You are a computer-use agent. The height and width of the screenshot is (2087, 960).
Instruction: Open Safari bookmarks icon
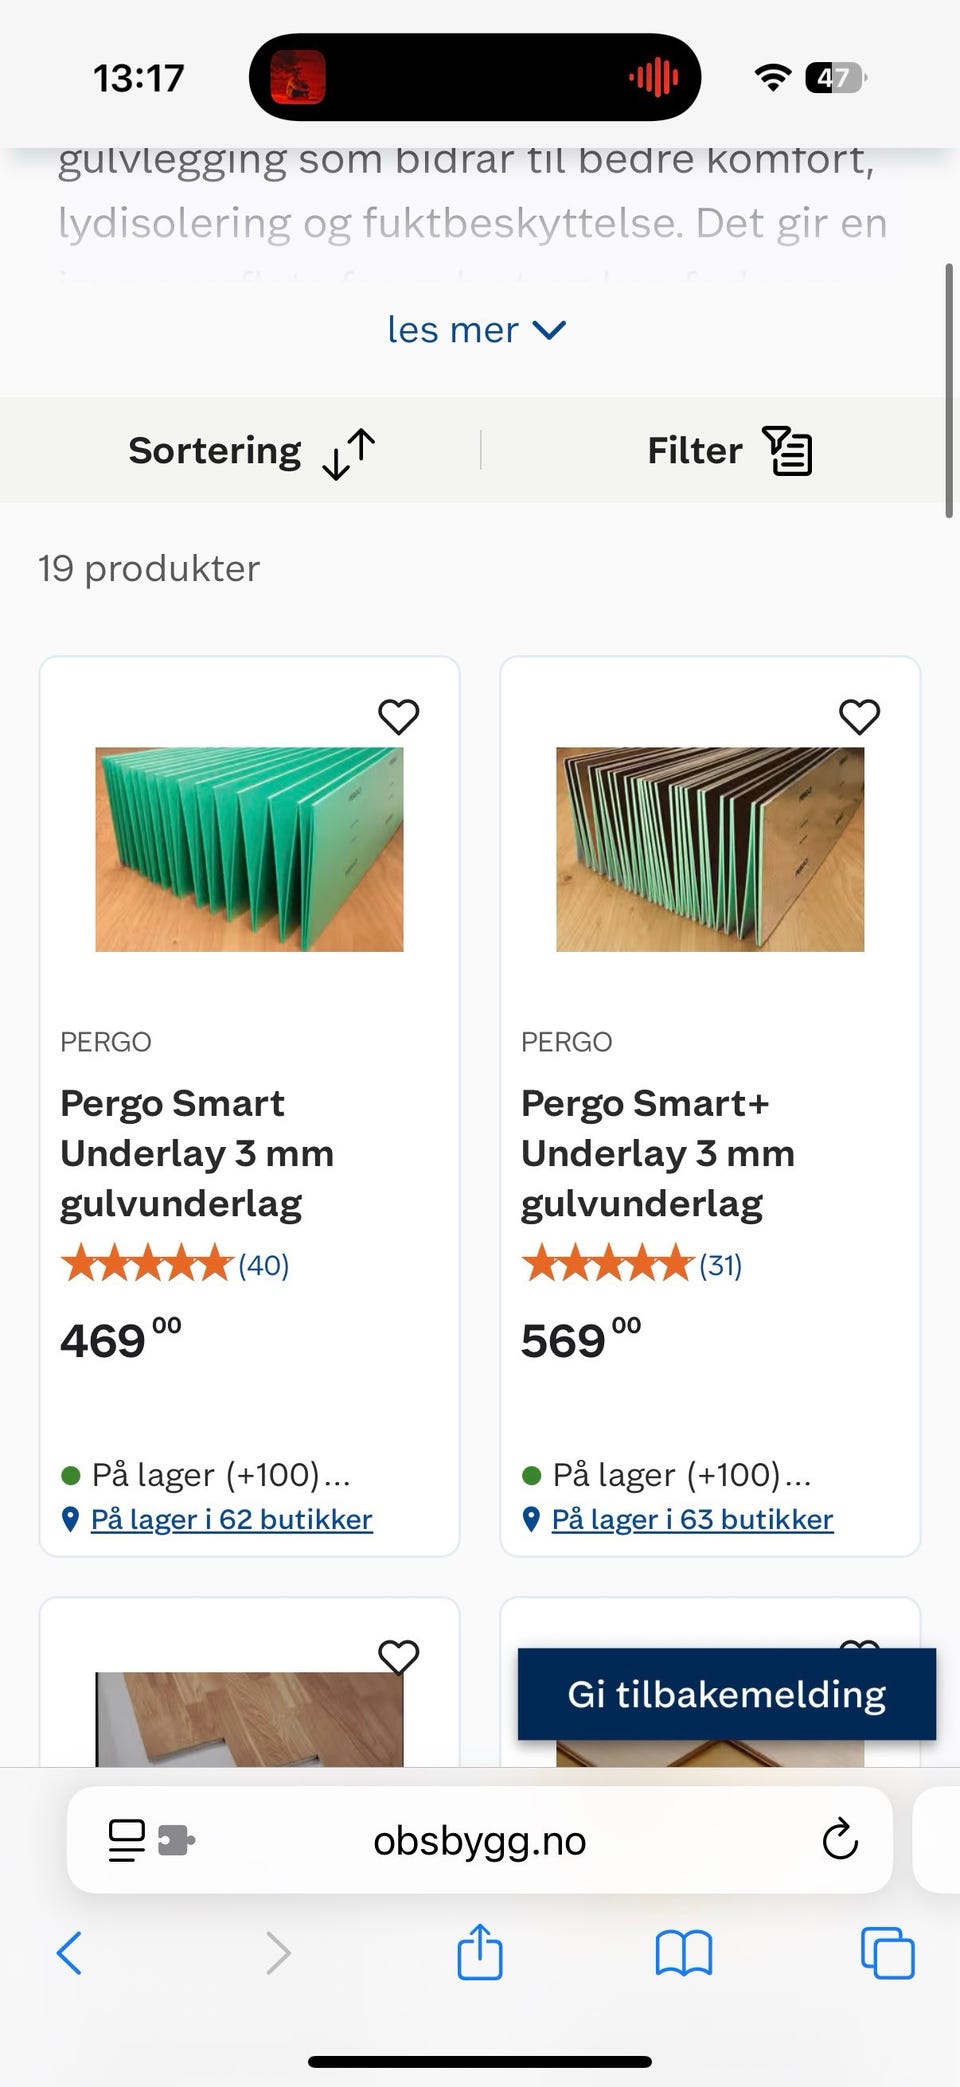(x=684, y=1952)
